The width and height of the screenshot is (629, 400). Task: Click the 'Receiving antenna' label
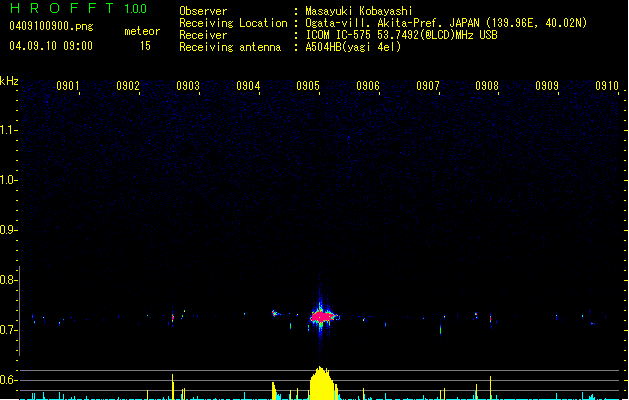[230, 47]
